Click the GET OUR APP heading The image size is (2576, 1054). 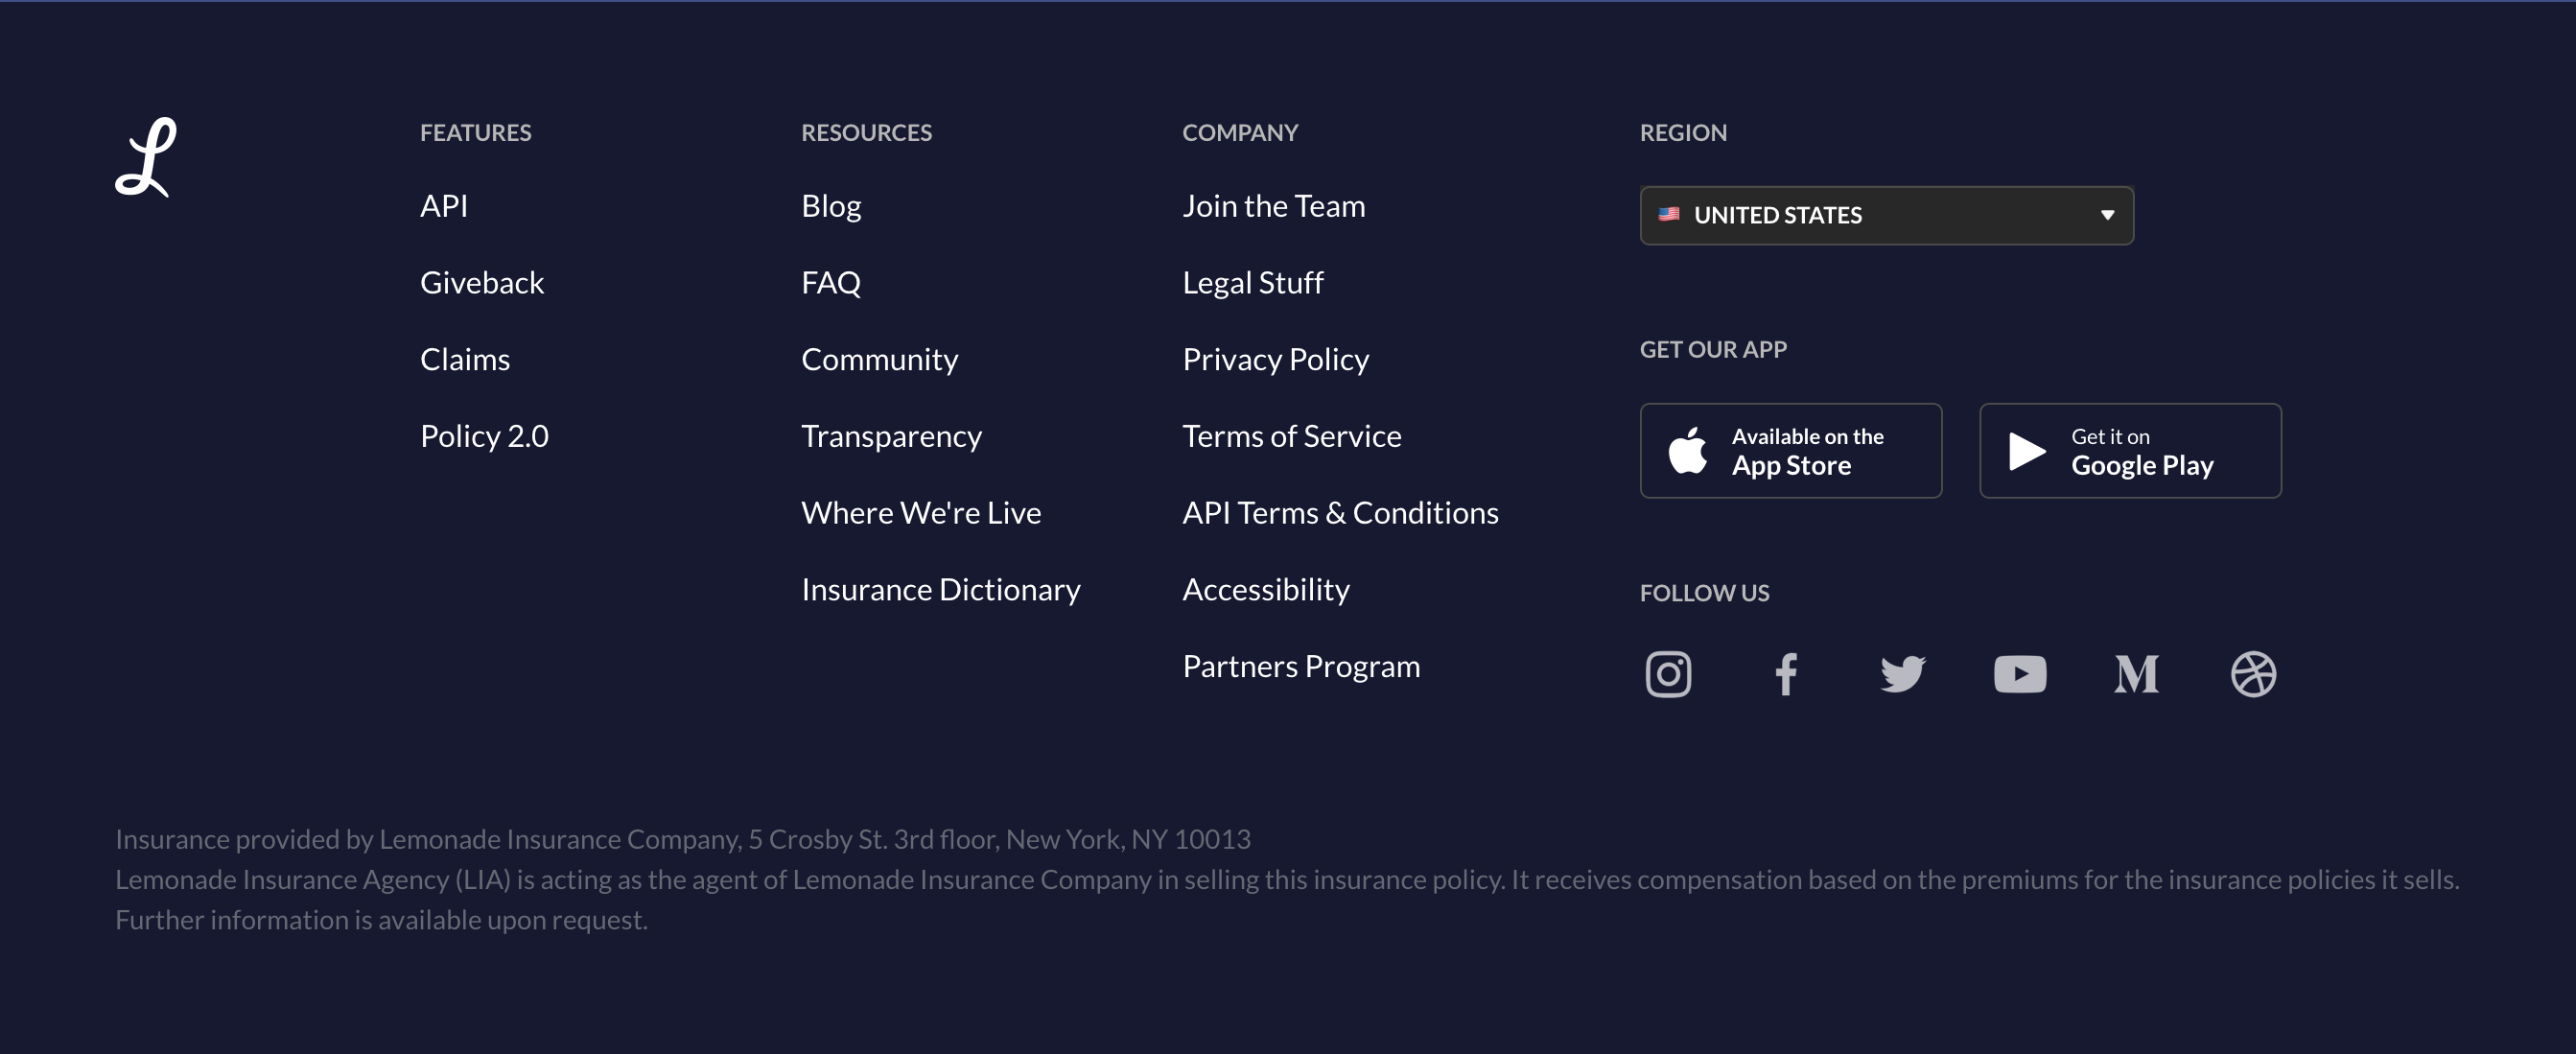1712,349
